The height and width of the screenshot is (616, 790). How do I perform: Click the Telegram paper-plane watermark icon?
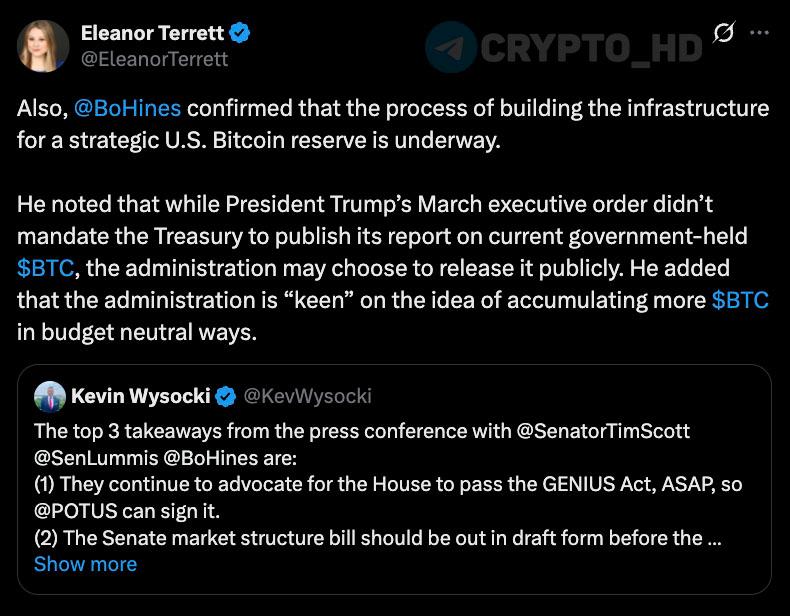[x=451, y=47]
